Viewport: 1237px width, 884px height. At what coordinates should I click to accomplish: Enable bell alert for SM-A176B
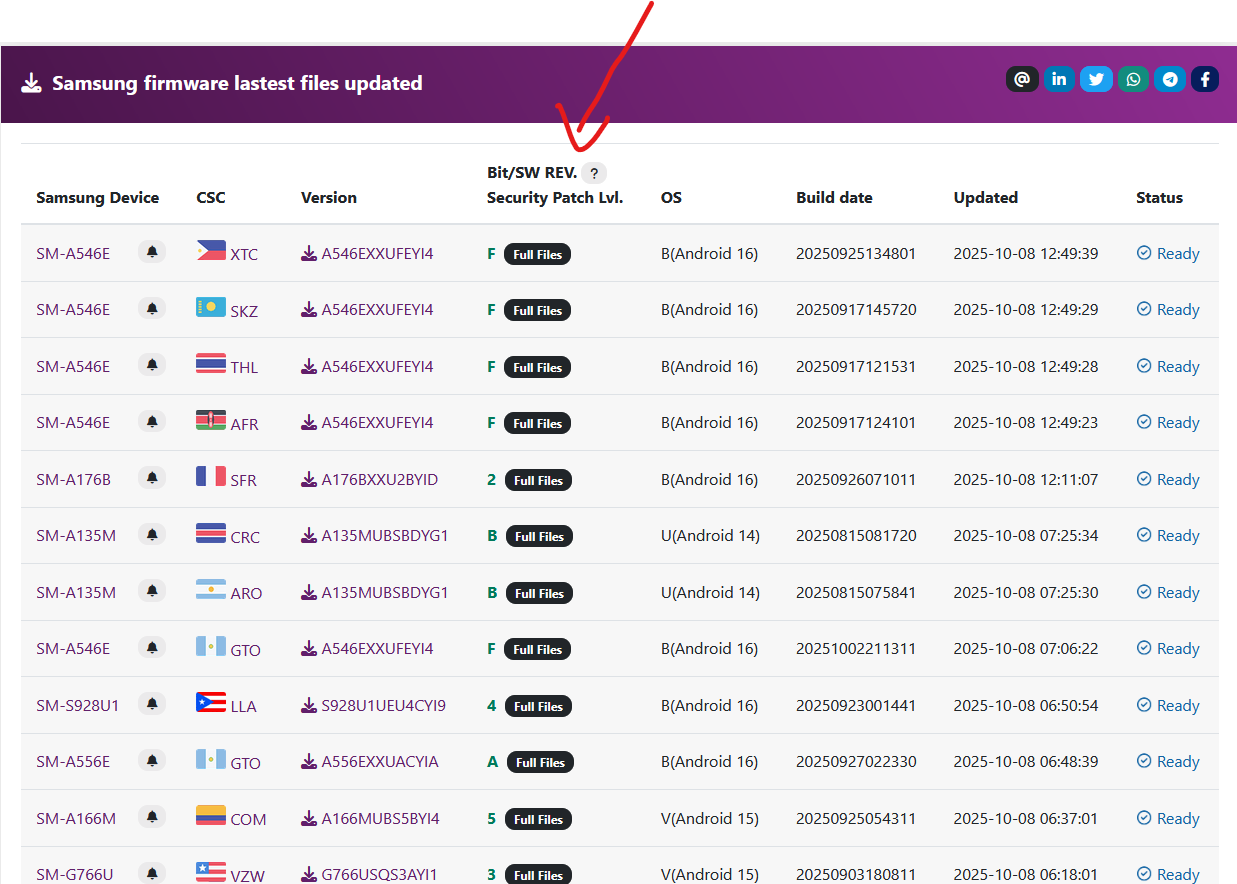[152, 479]
